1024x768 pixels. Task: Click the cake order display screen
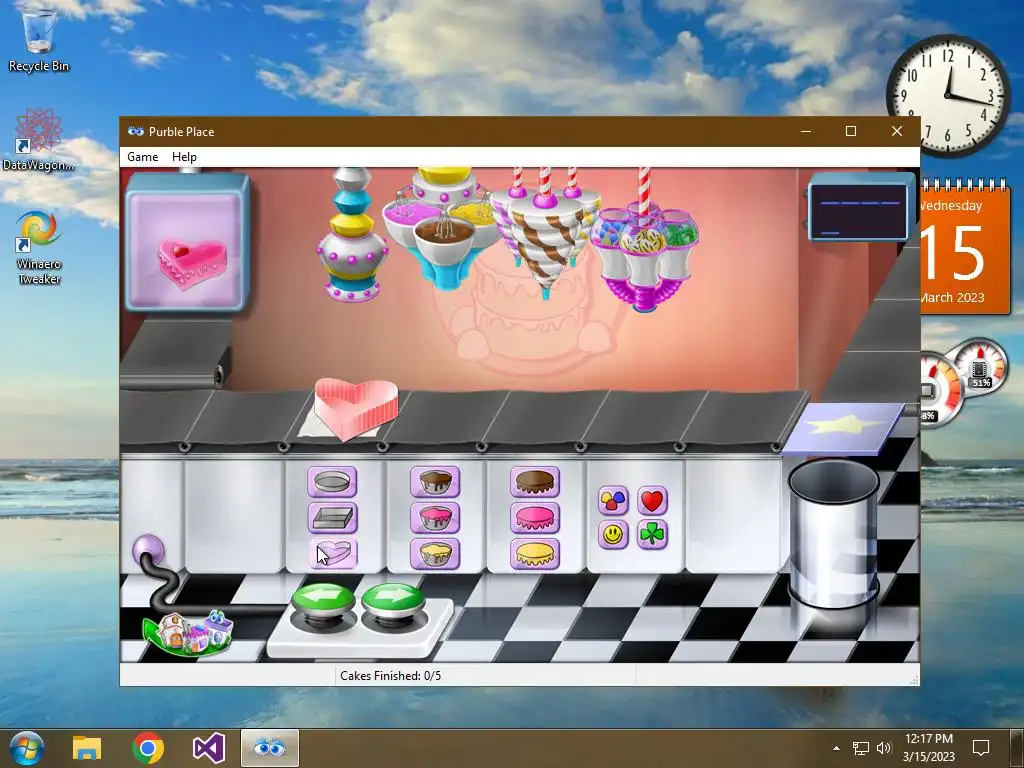tap(188, 242)
